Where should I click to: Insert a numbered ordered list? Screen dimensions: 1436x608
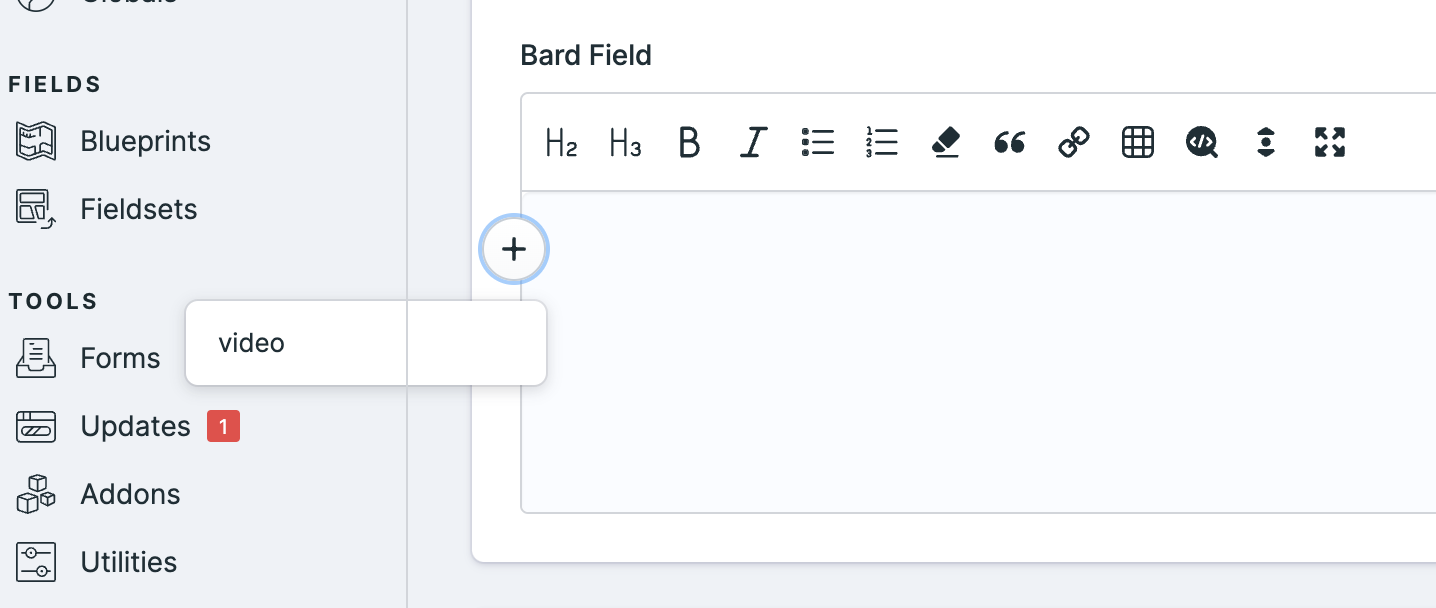point(881,143)
